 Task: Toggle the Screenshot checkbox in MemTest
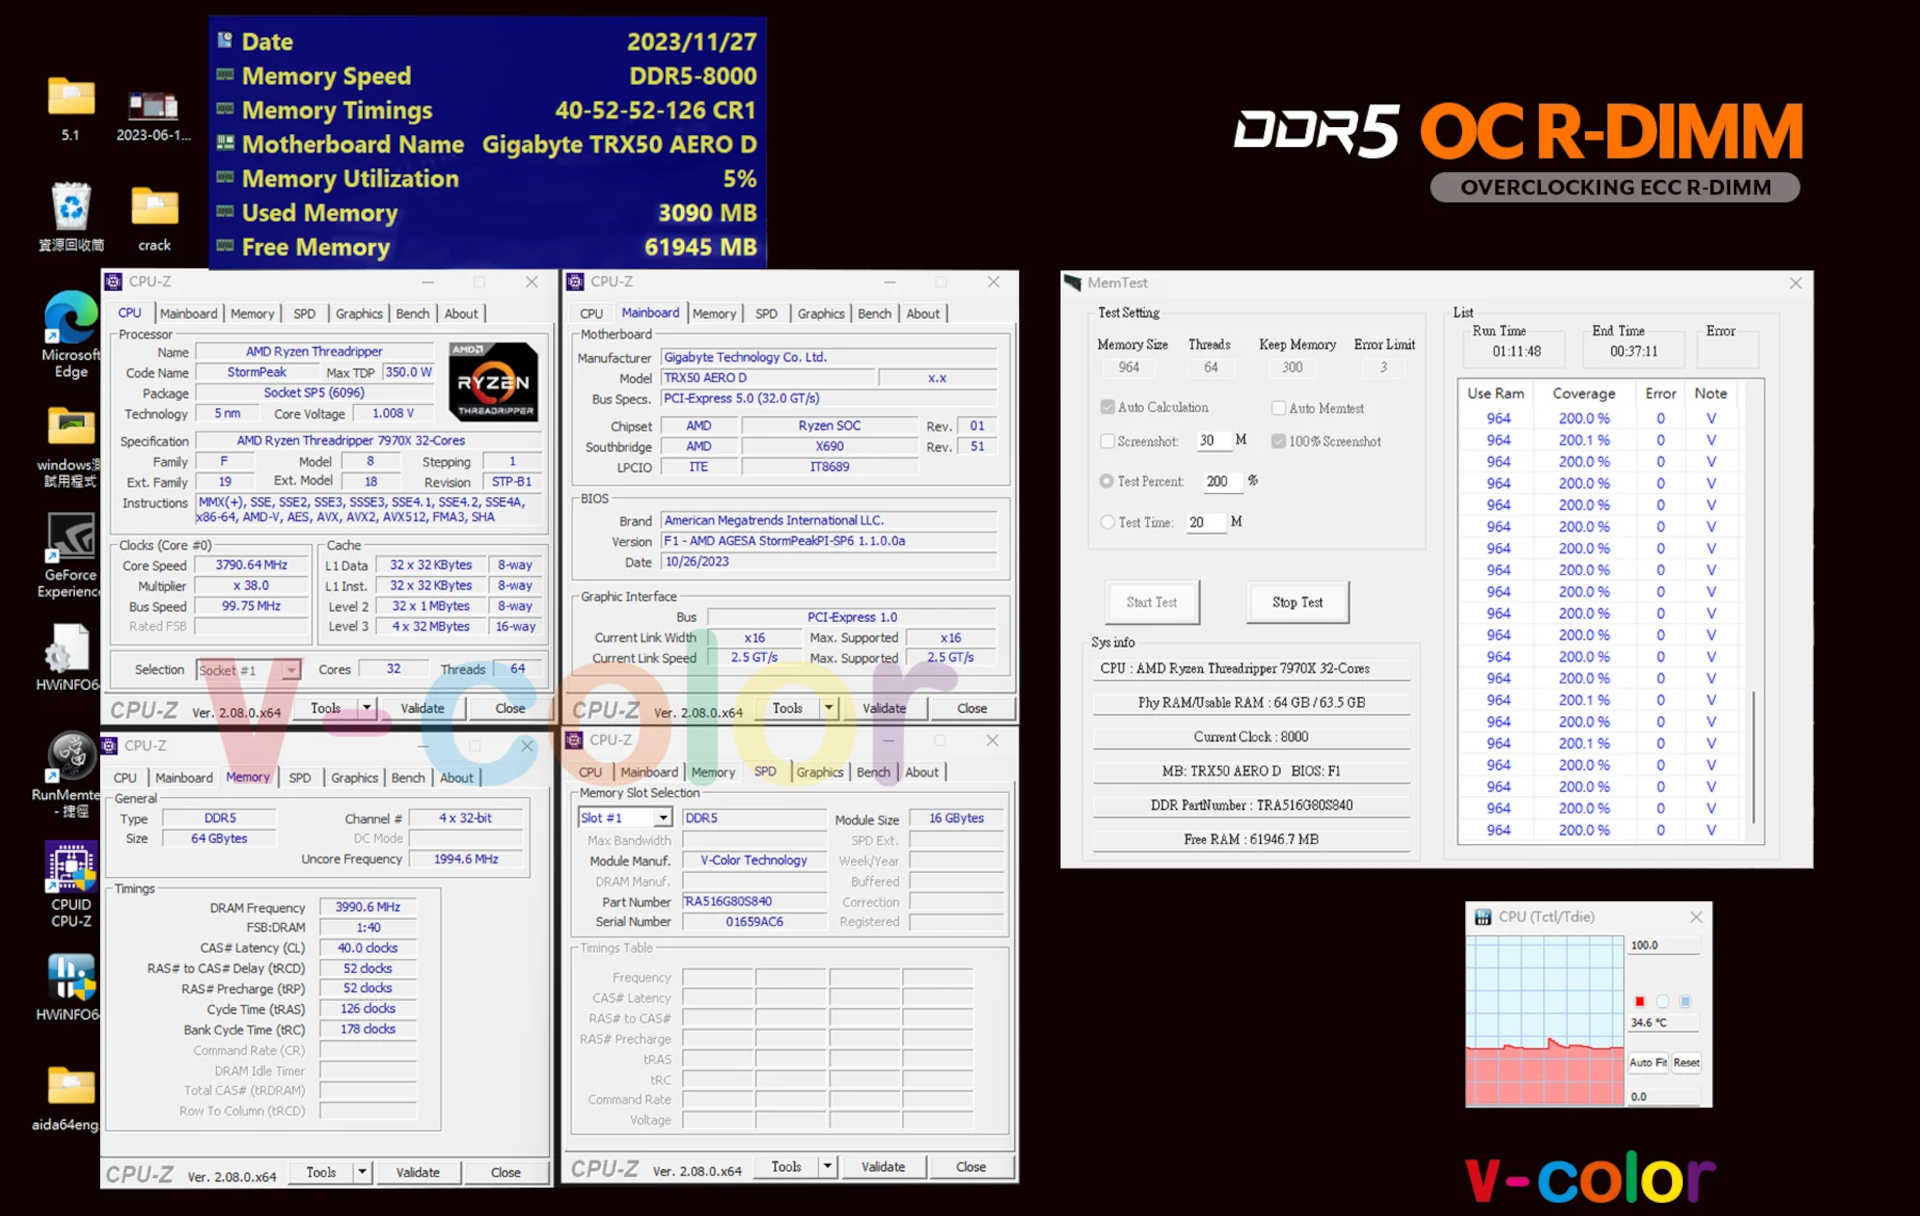1107,441
